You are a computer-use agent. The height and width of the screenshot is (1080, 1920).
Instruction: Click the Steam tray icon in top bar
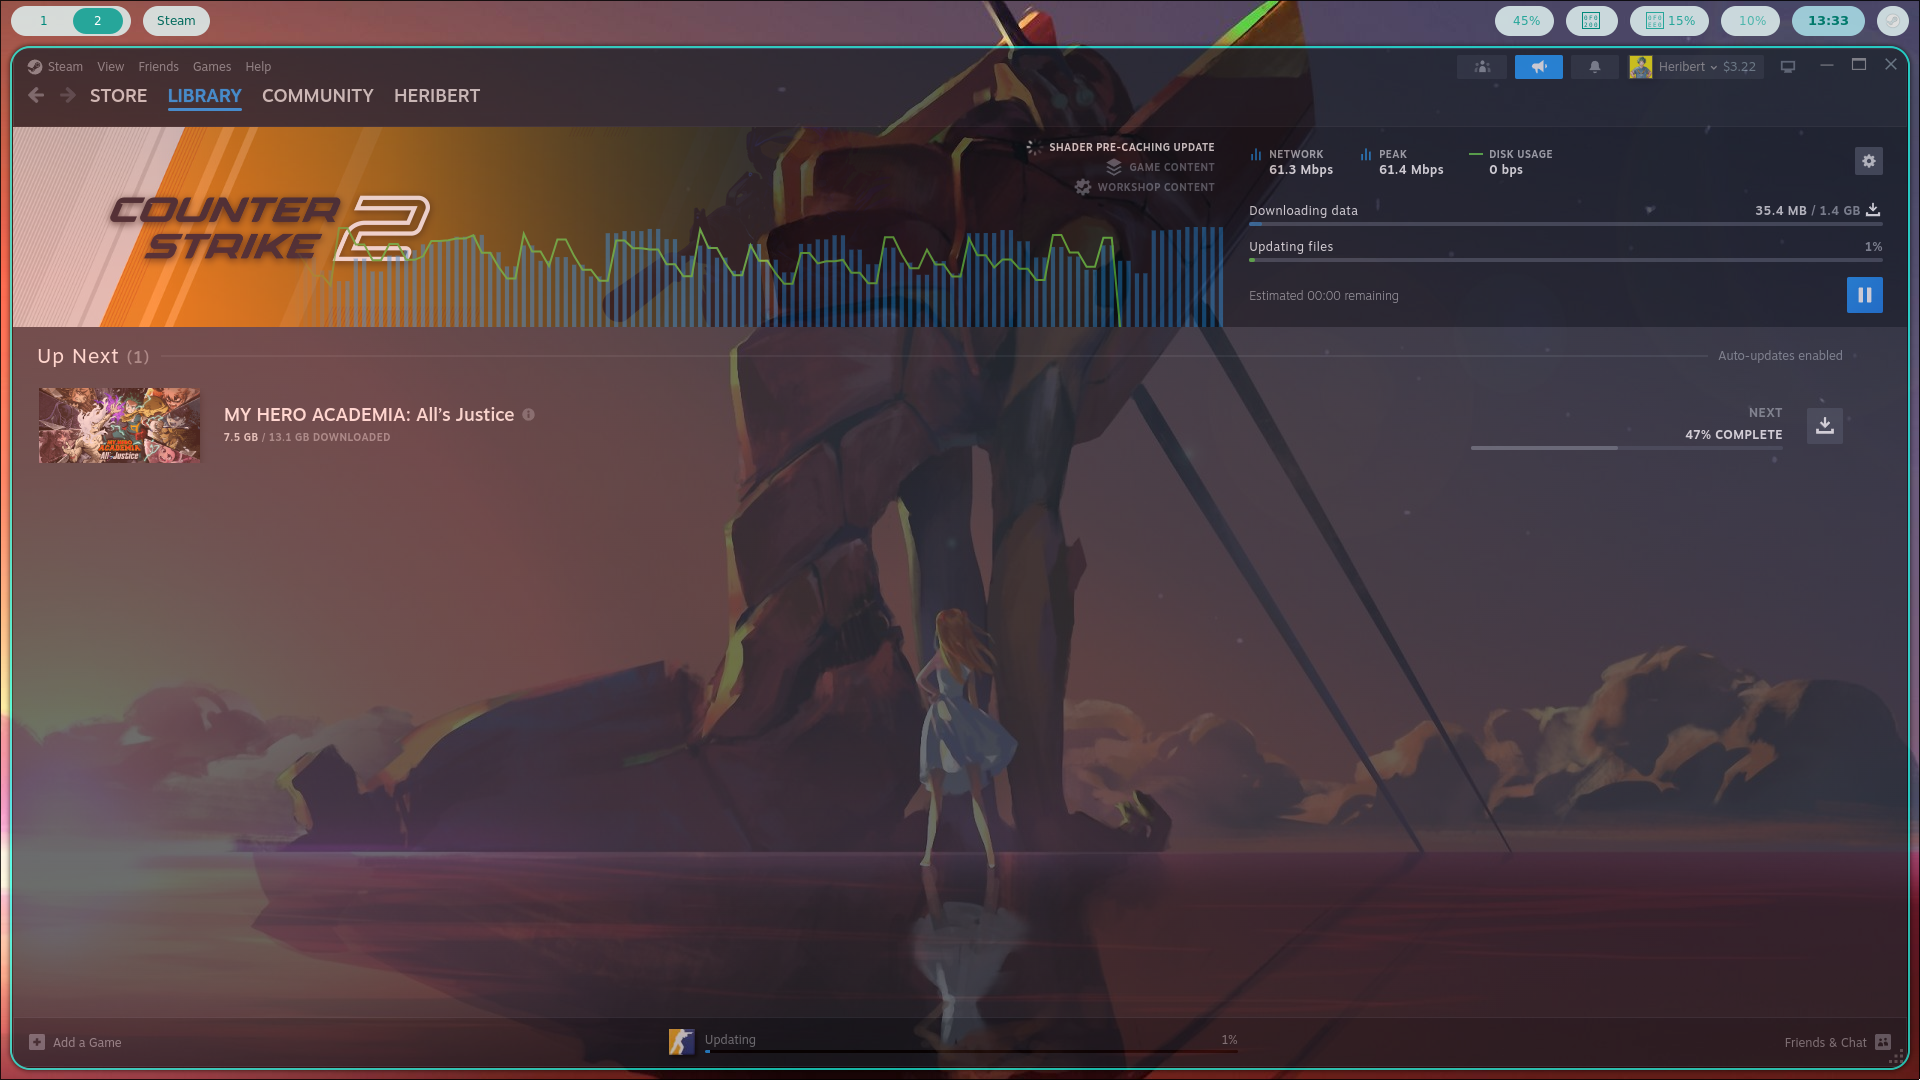(1893, 21)
